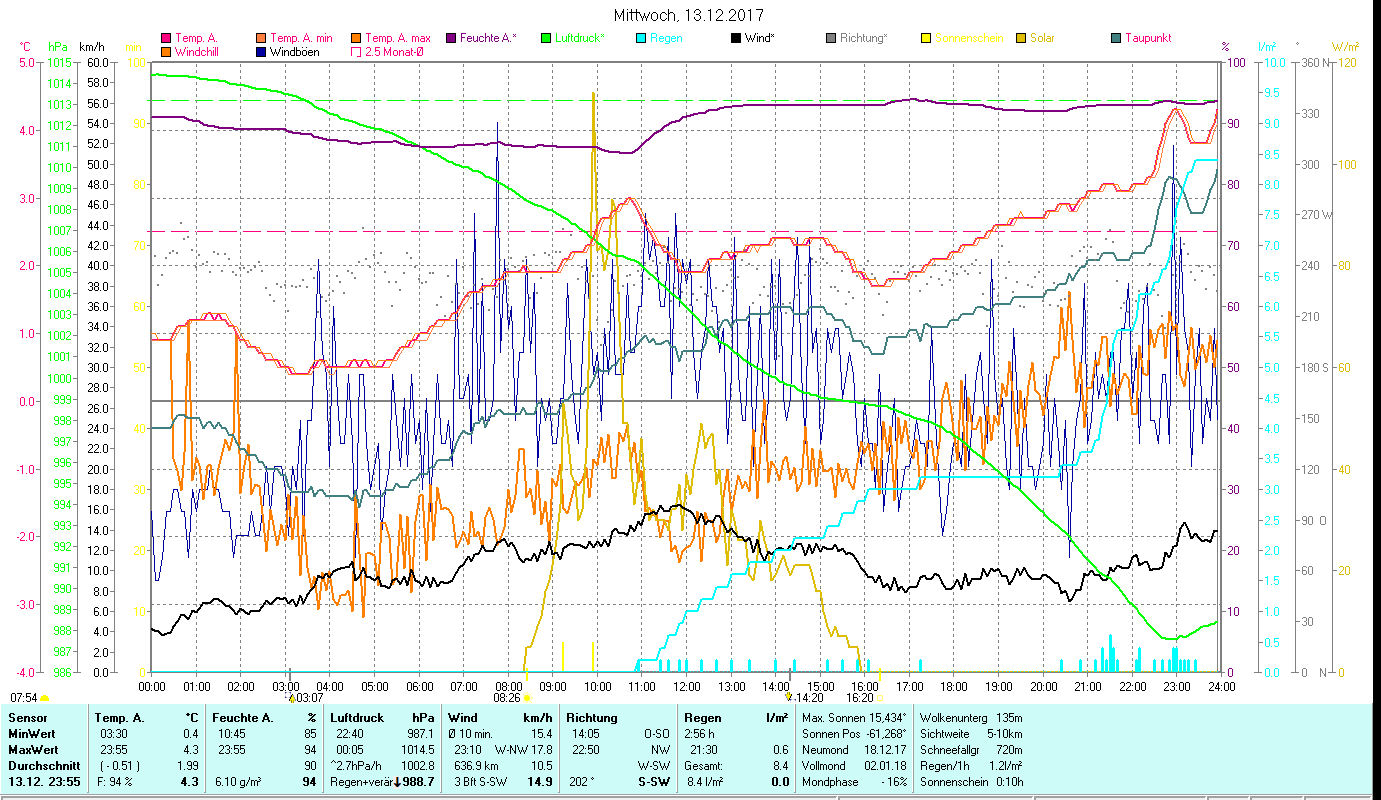Screen dimensions: 1381x800
Task: Click the 6.10 g/m³ humidity value
Action: click(237, 781)
